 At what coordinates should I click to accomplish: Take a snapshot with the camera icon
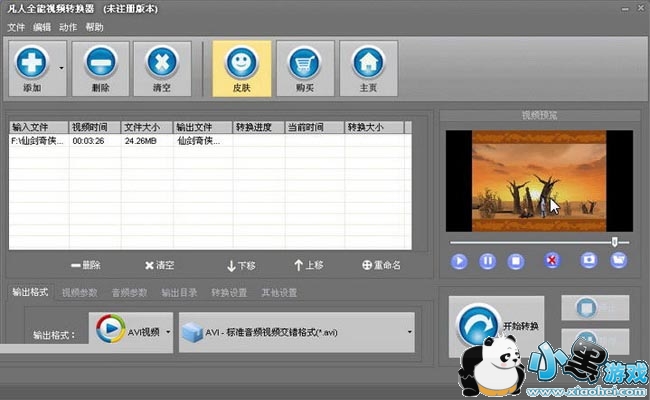coord(589,260)
